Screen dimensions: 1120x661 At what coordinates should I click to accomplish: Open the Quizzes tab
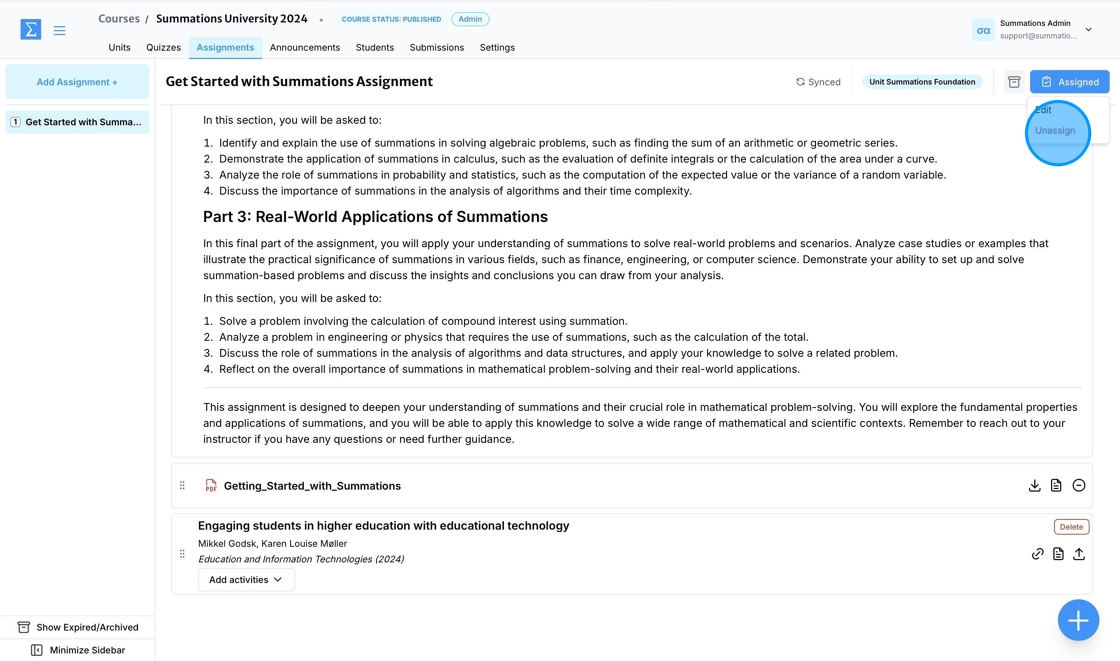[x=164, y=48]
